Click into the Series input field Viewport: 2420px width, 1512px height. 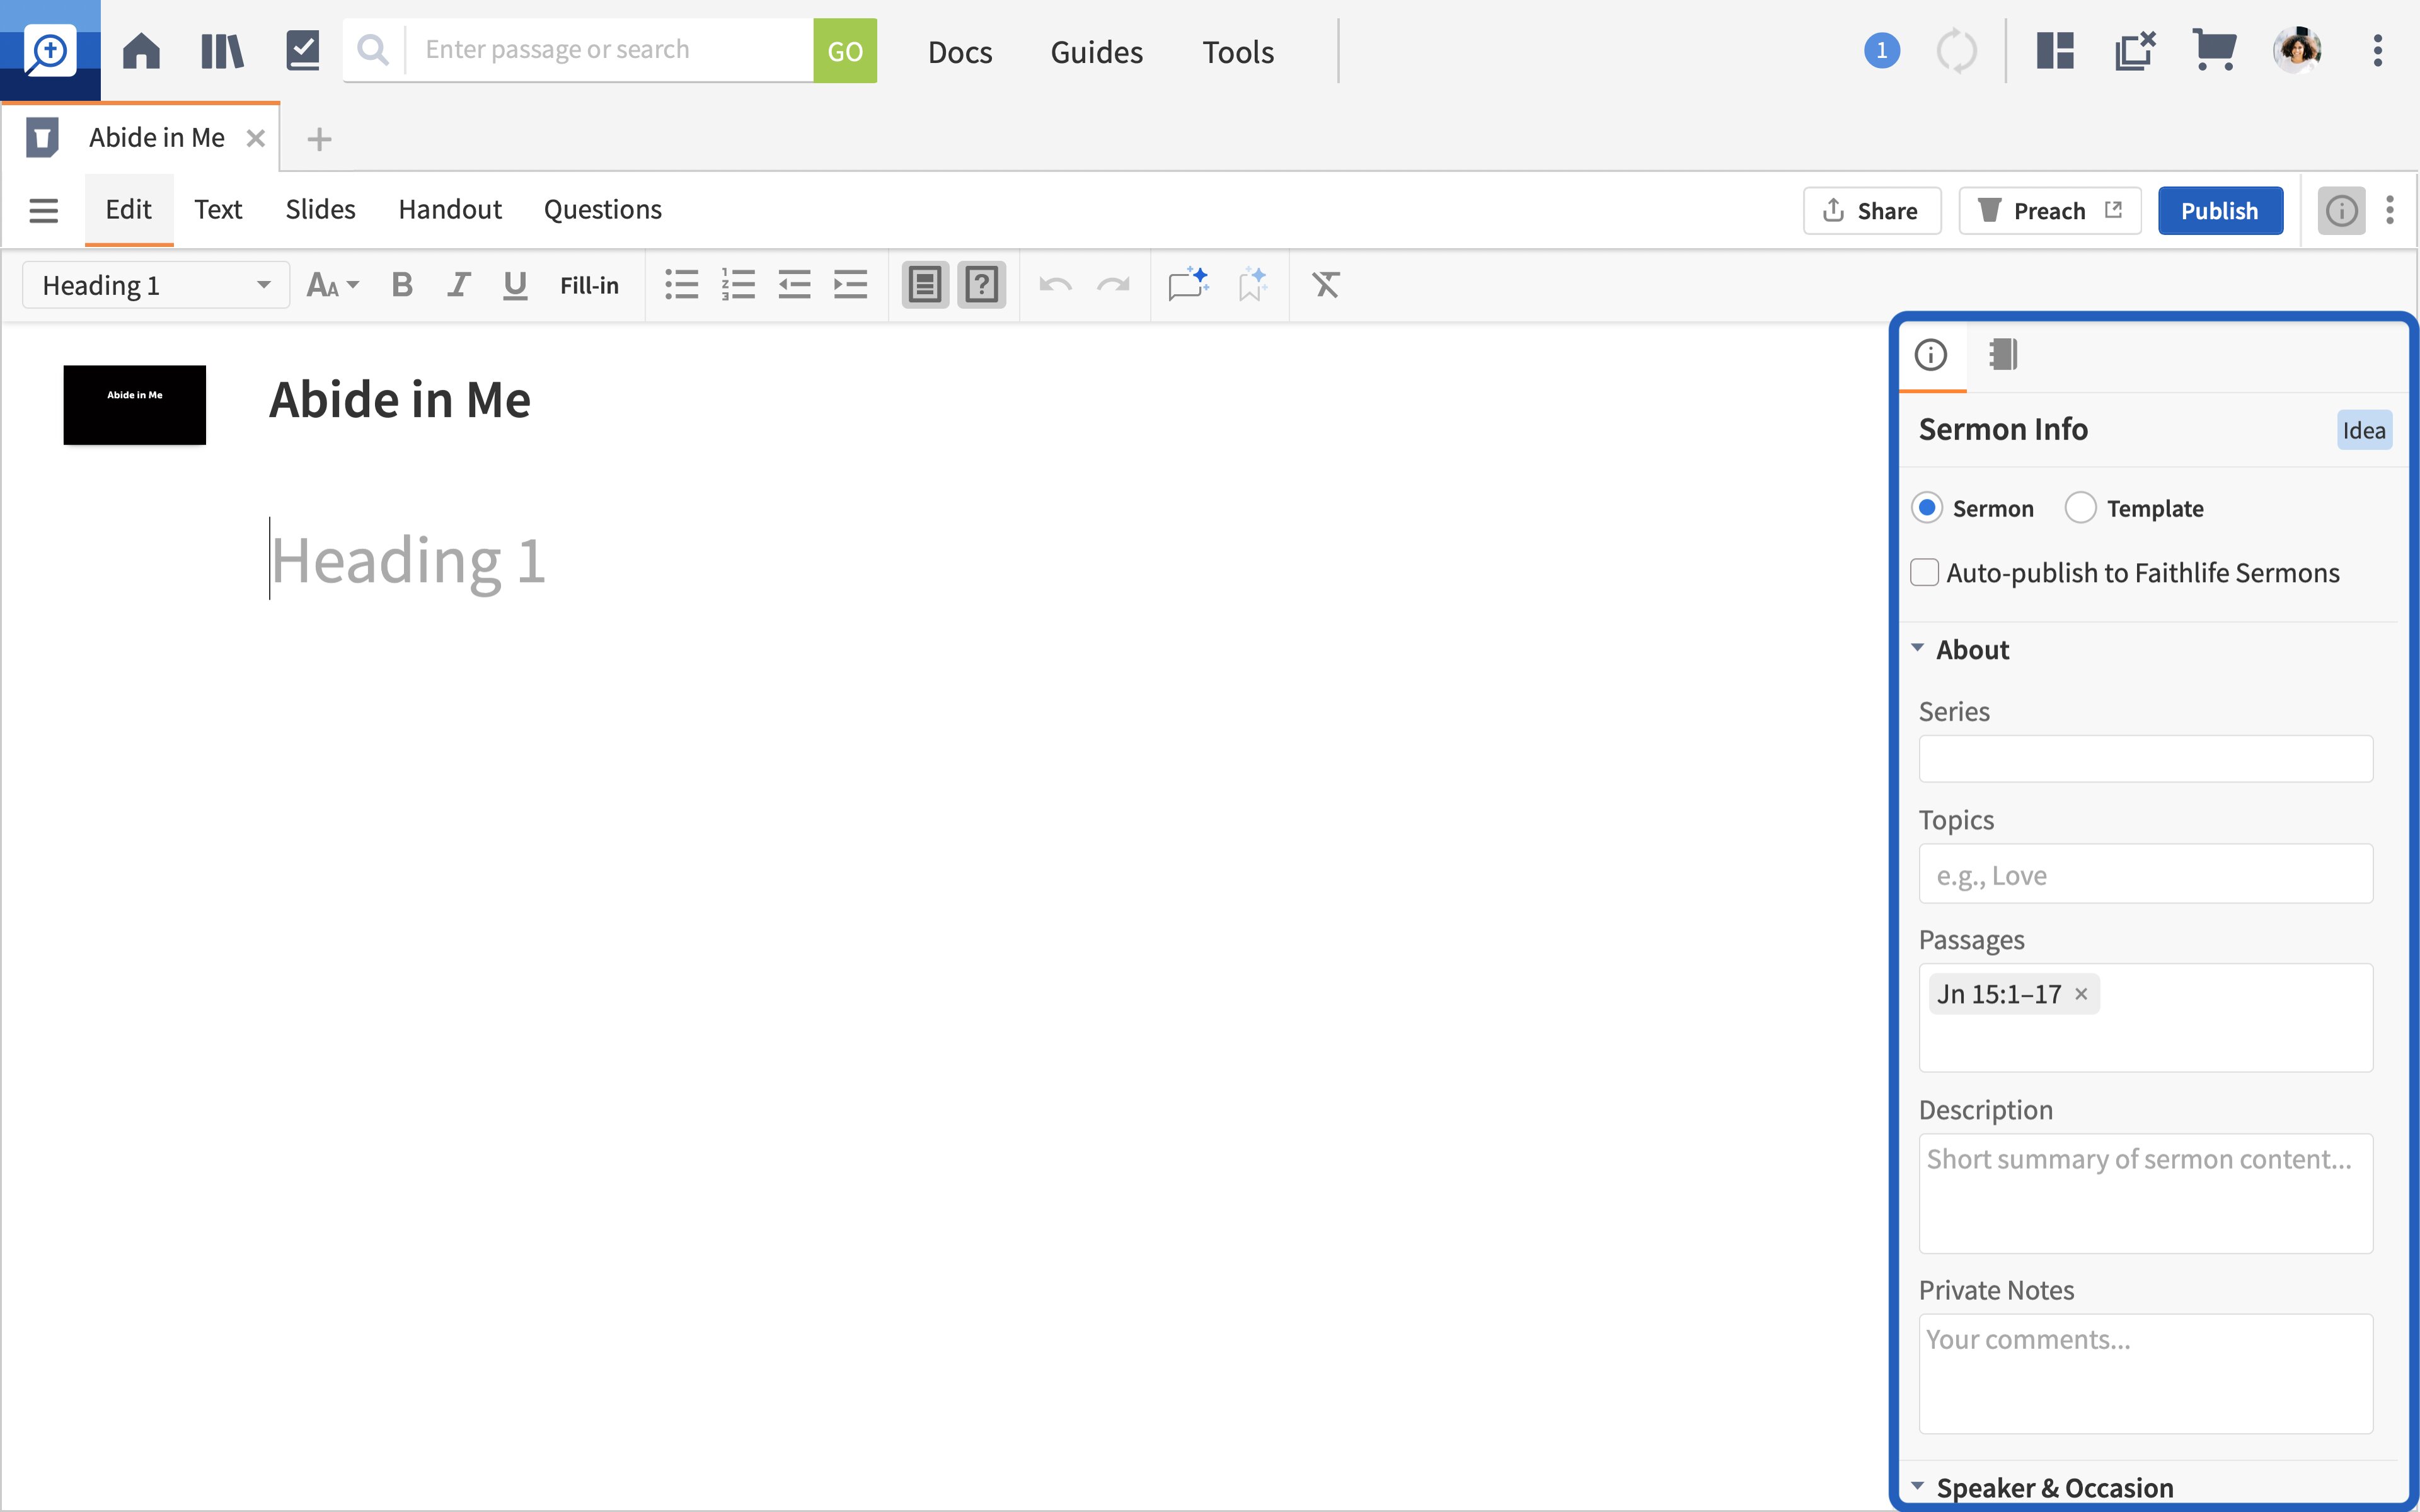(x=2145, y=759)
